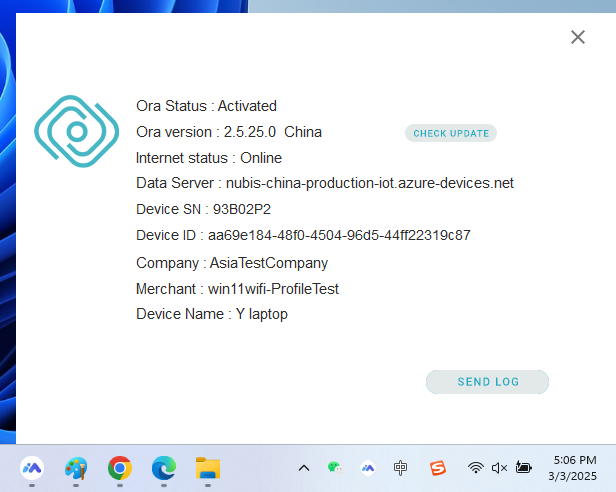This screenshot has height=492, width=616.
Task: Expand the hidden tray icons chevron
Action: tap(304, 468)
